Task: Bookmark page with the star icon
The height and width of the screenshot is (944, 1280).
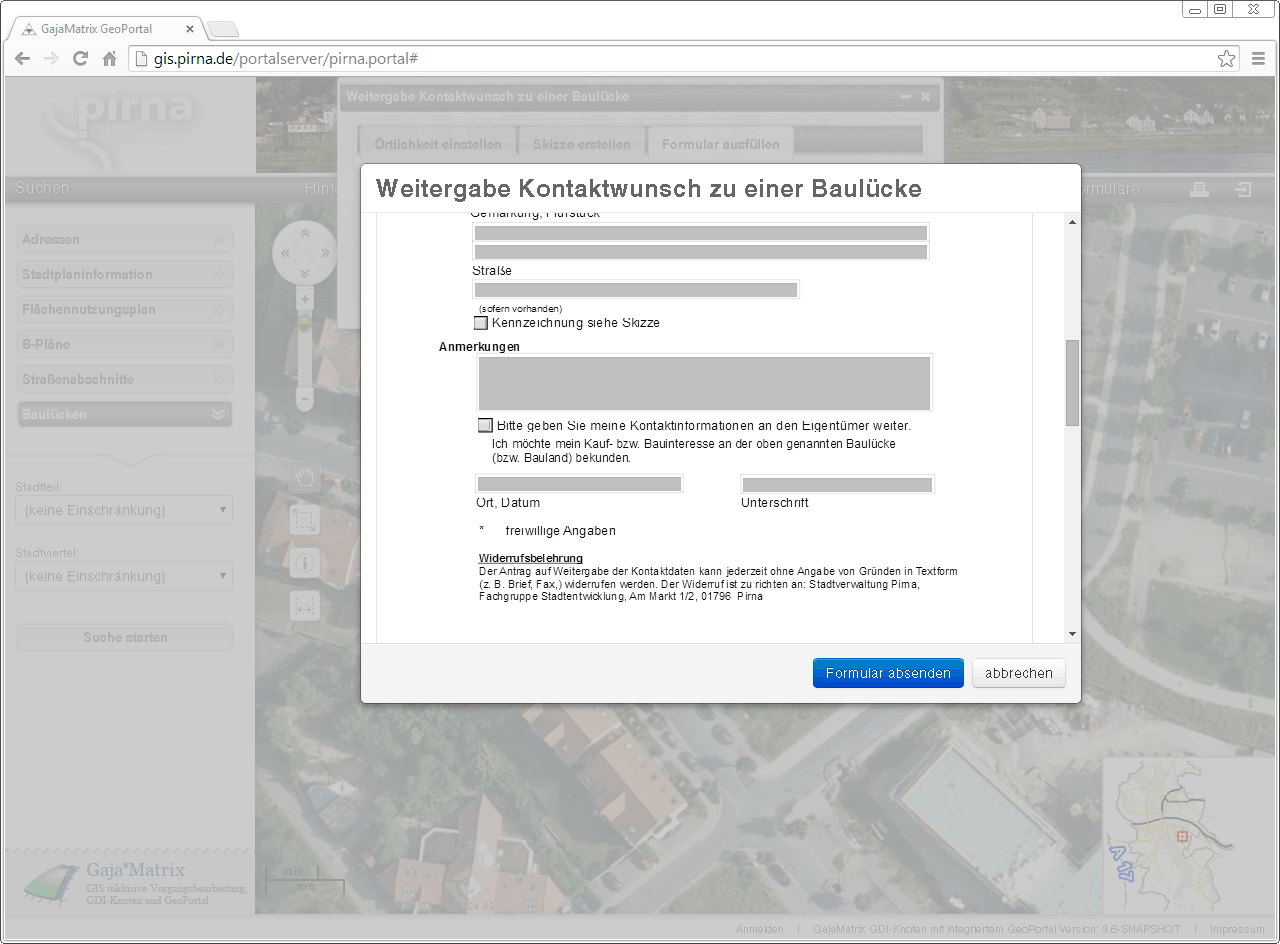Action: click(x=1226, y=59)
